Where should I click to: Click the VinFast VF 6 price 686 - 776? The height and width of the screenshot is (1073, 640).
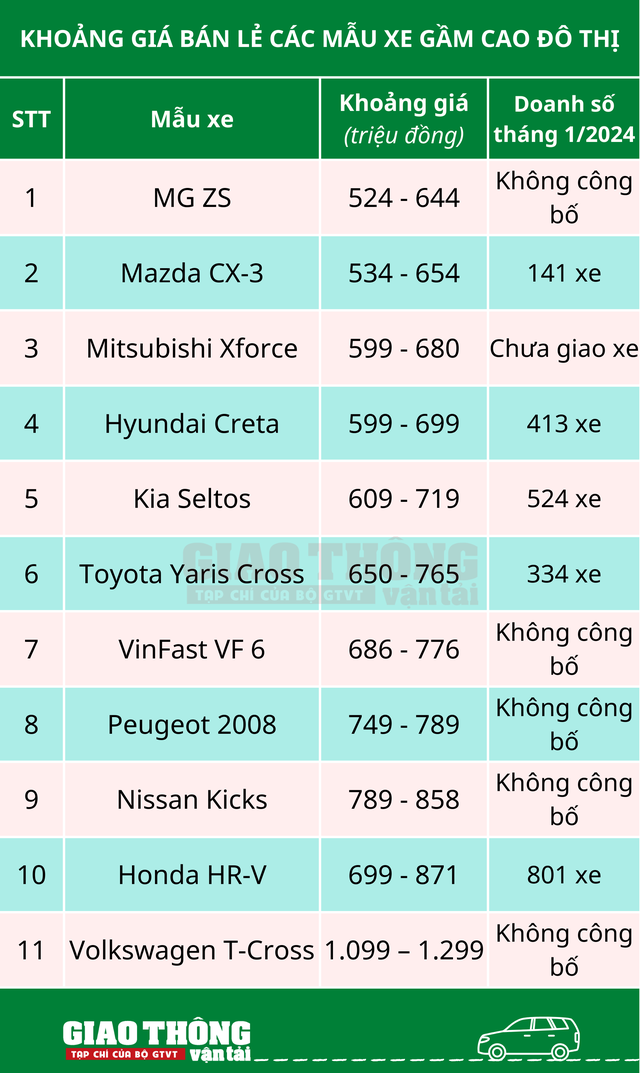click(x=404, y=650)
